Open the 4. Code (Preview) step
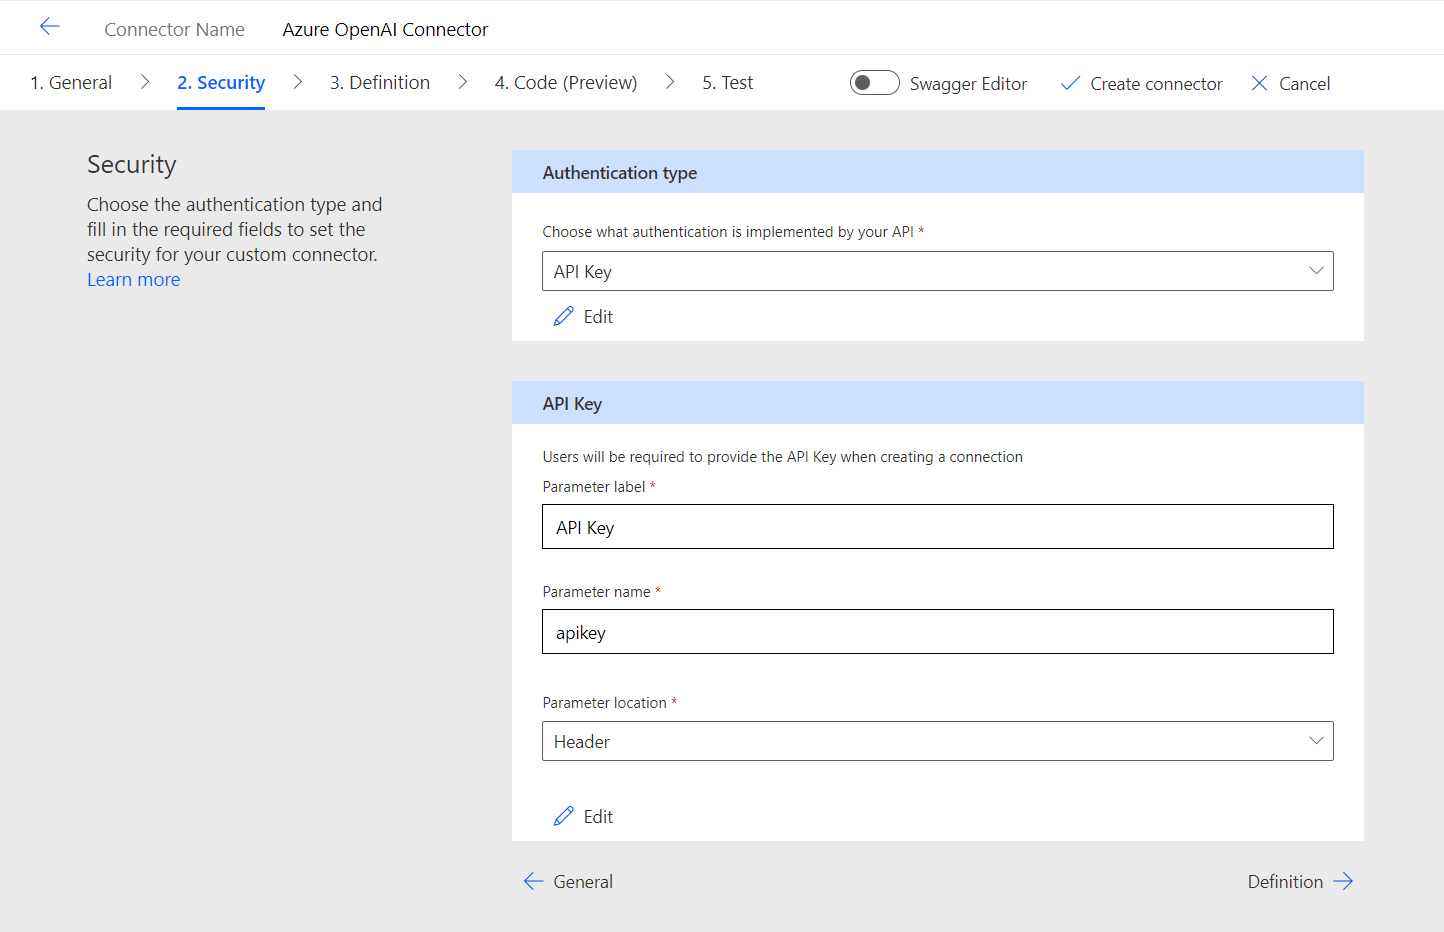 pos(566,83)
